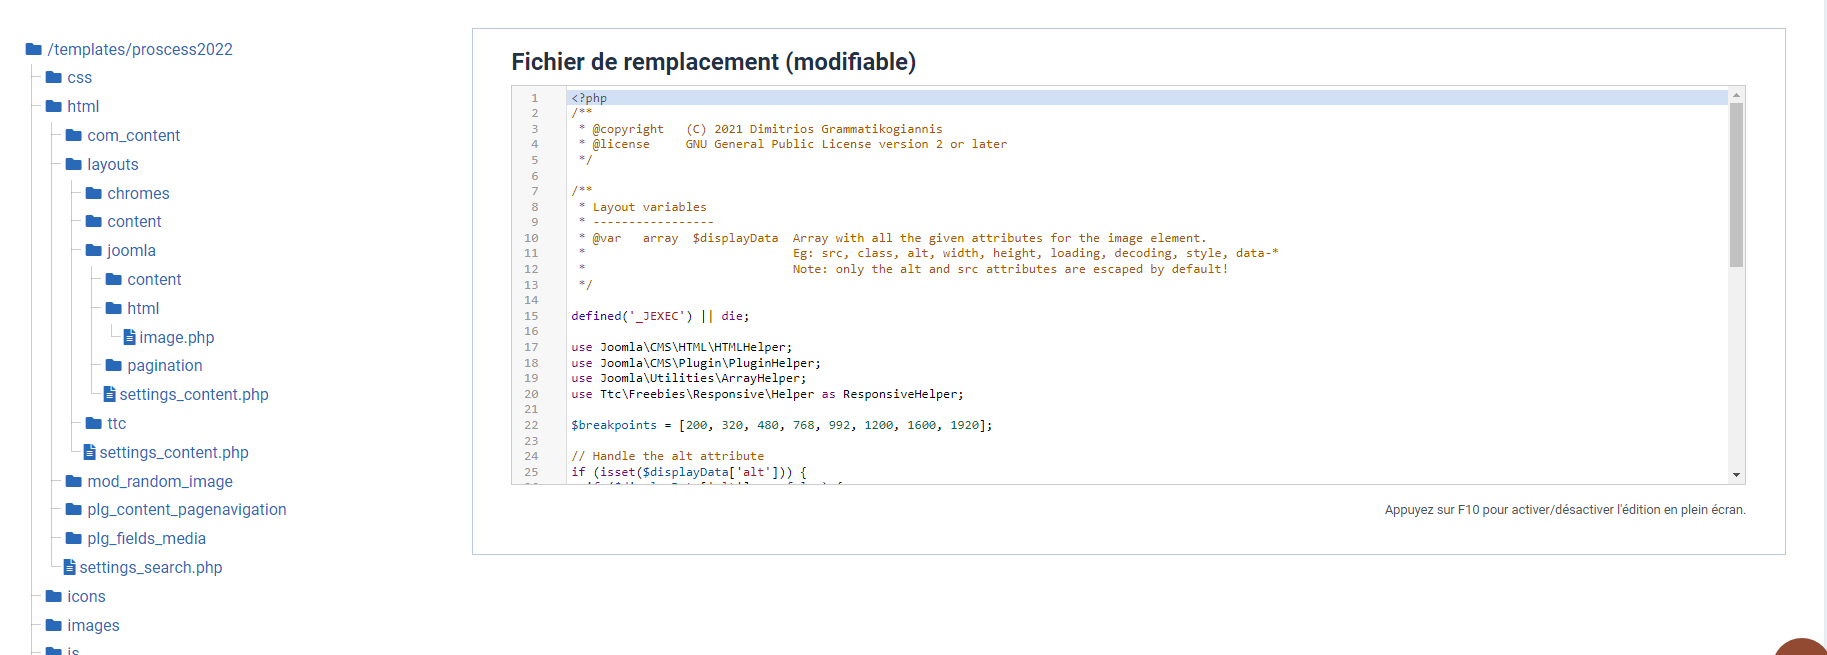Click the folder icon of html under joomla
Viewport: 1827px width, 655px height.
pos(114,308)
